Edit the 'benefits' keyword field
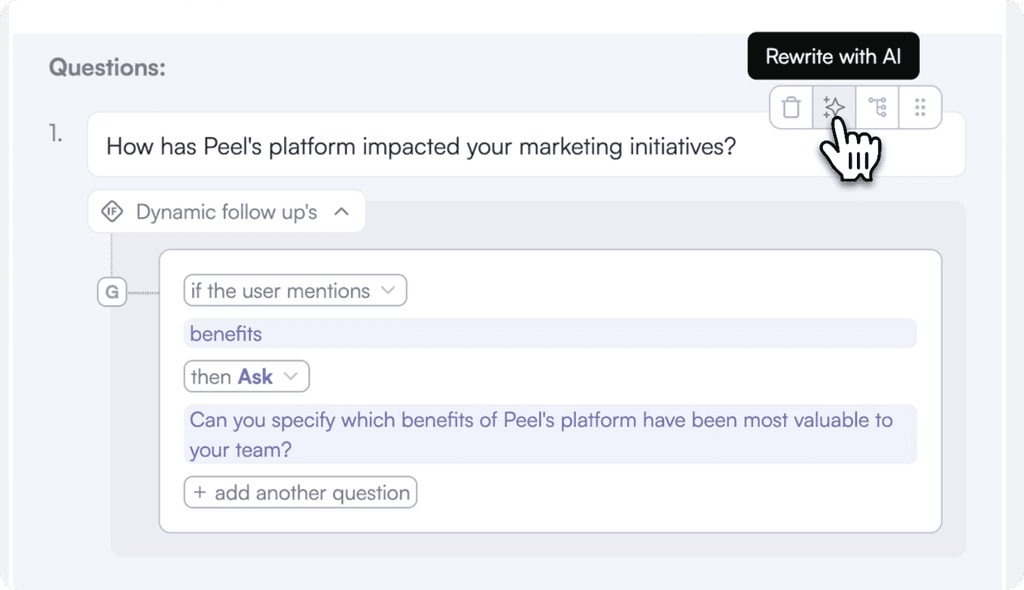The height and width of the screenshot is (590, 1024). pyautogui.click(x=551, y=334)
